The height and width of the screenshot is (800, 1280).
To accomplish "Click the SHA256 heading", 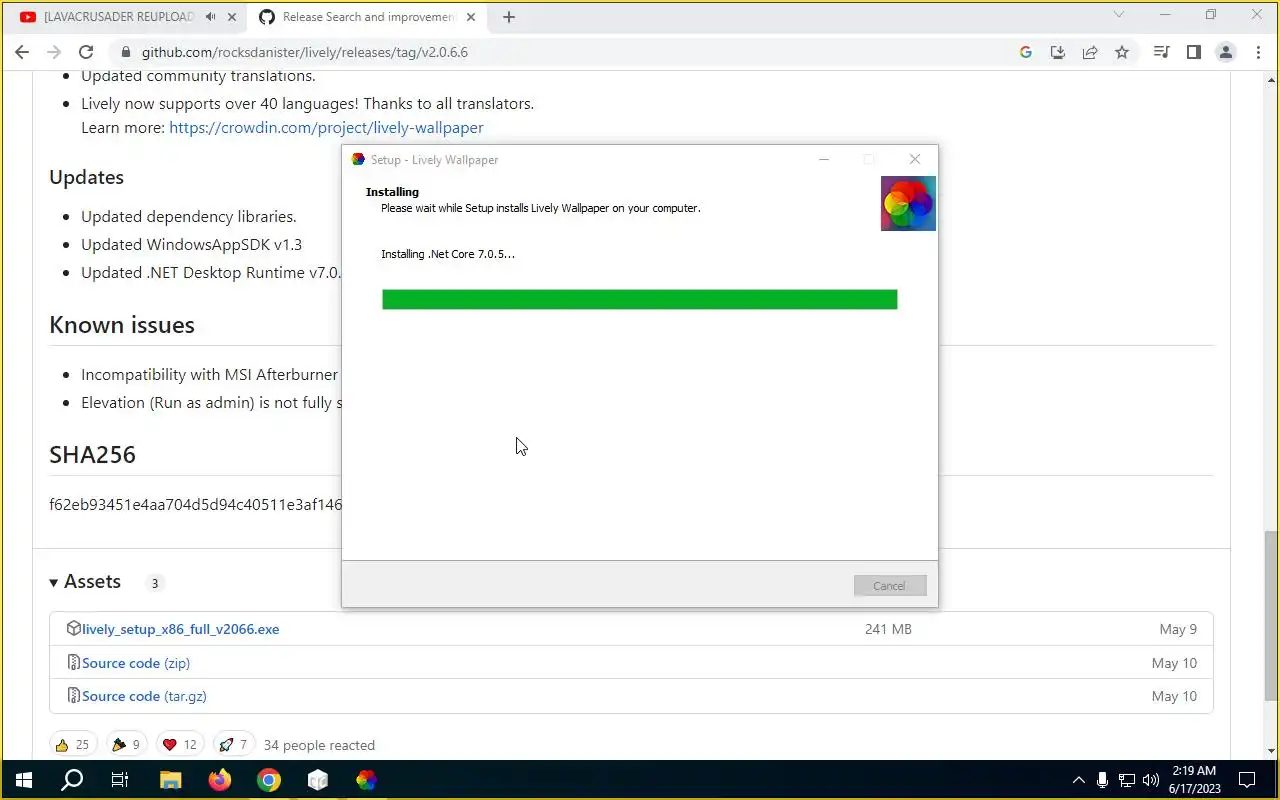I will 92,454.
